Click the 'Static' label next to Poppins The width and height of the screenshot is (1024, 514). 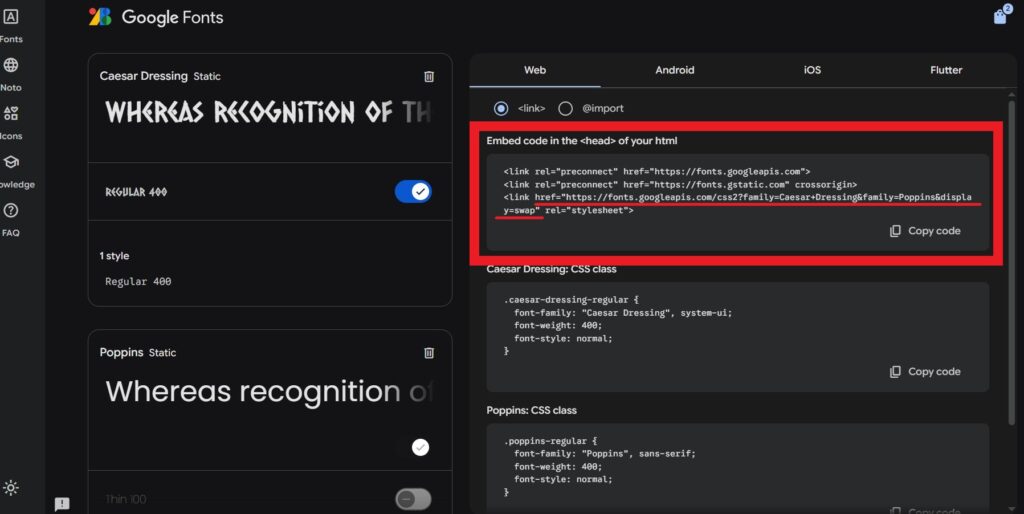click(x=162, y=353)
